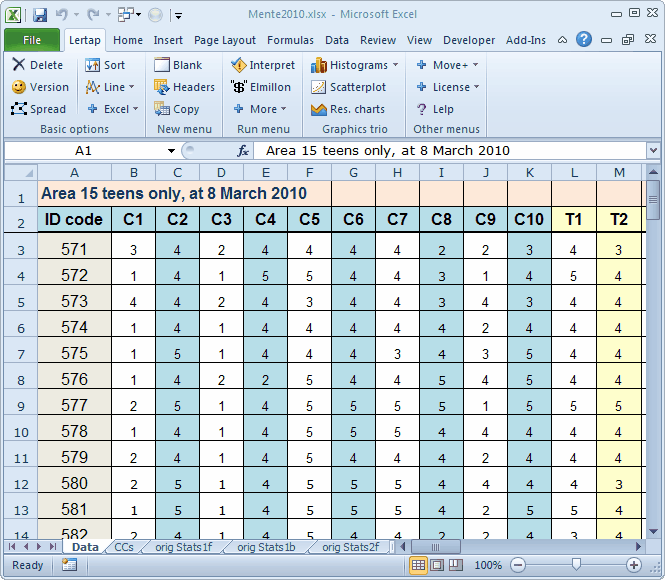The height and width of the screenshot is (580, 665).
Task: Select column header G
Action: pos(353,173)
